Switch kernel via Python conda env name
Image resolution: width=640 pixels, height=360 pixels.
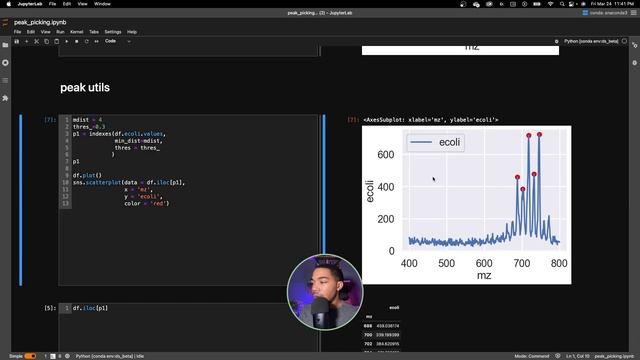pos(591,41)
